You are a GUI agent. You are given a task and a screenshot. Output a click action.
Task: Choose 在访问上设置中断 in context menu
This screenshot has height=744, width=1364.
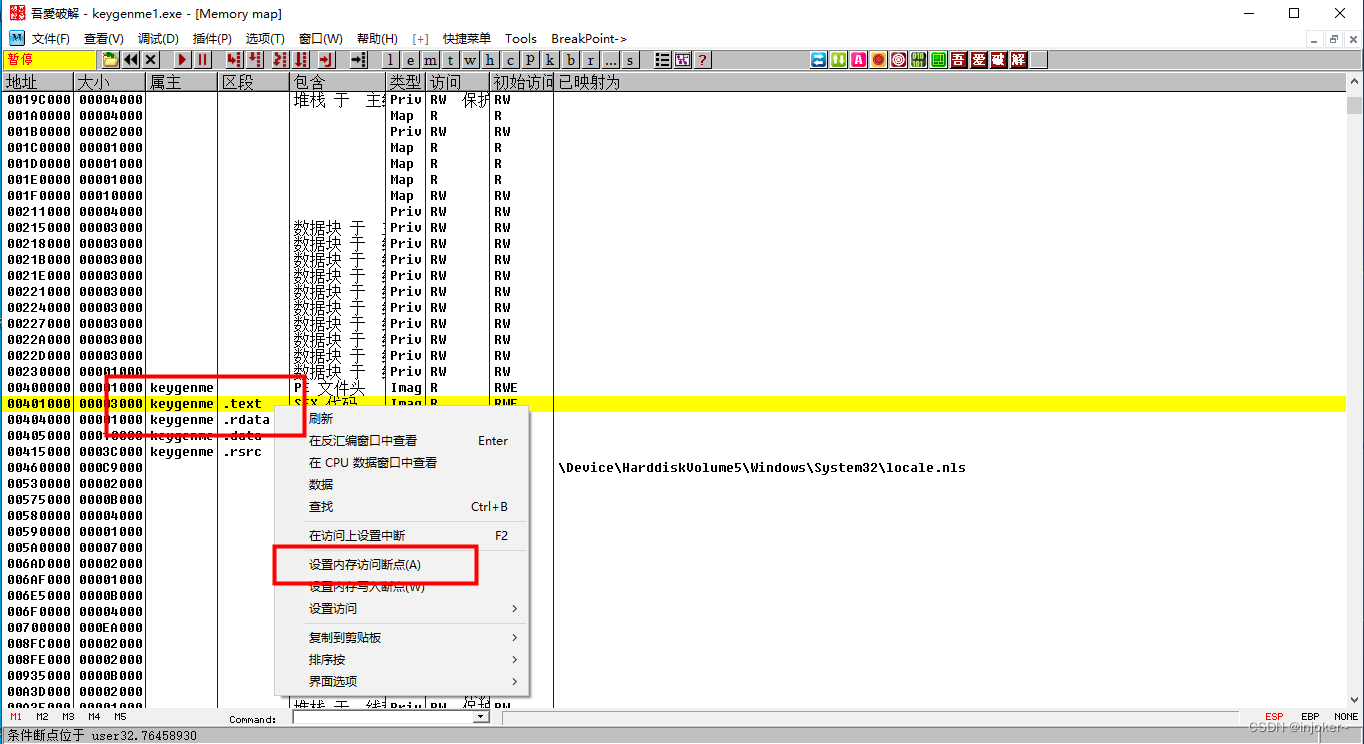(402, 536)
